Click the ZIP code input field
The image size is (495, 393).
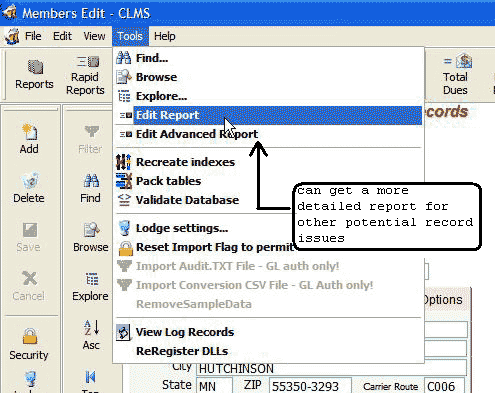click(310, 386)
